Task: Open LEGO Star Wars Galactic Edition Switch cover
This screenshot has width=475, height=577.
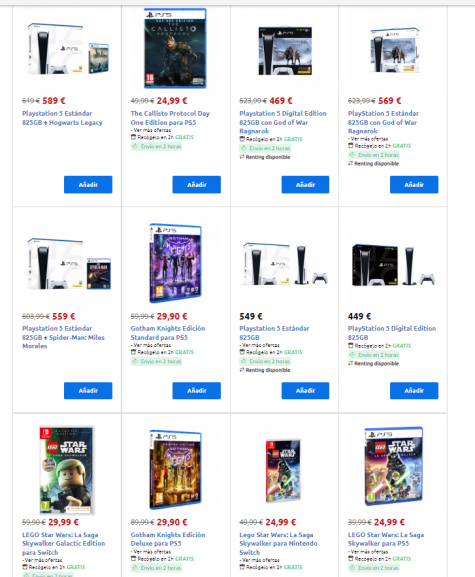Action: pos(67,470)
